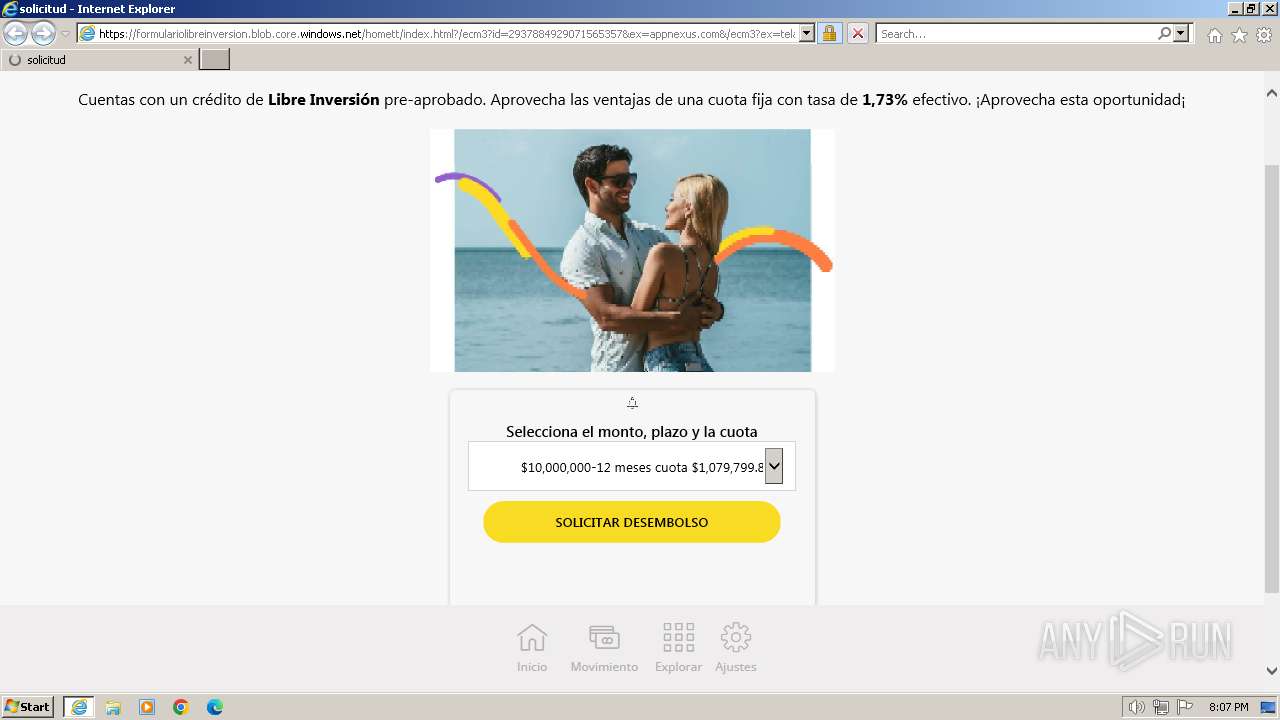This screenshot has height=720, width=1280.
Task: Click the Show desktop tray button
Action: click(x=1268, y=707)
